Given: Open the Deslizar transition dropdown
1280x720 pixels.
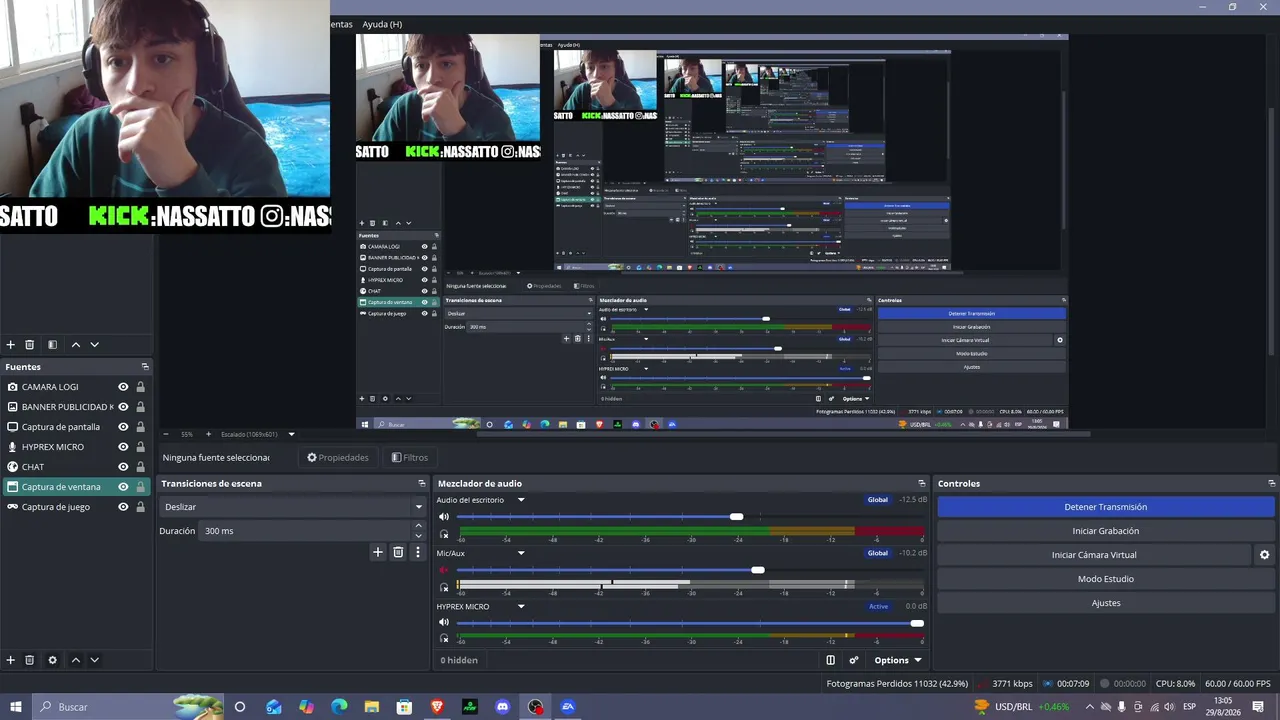Looking at the screenshot, I should click(292, 507).
